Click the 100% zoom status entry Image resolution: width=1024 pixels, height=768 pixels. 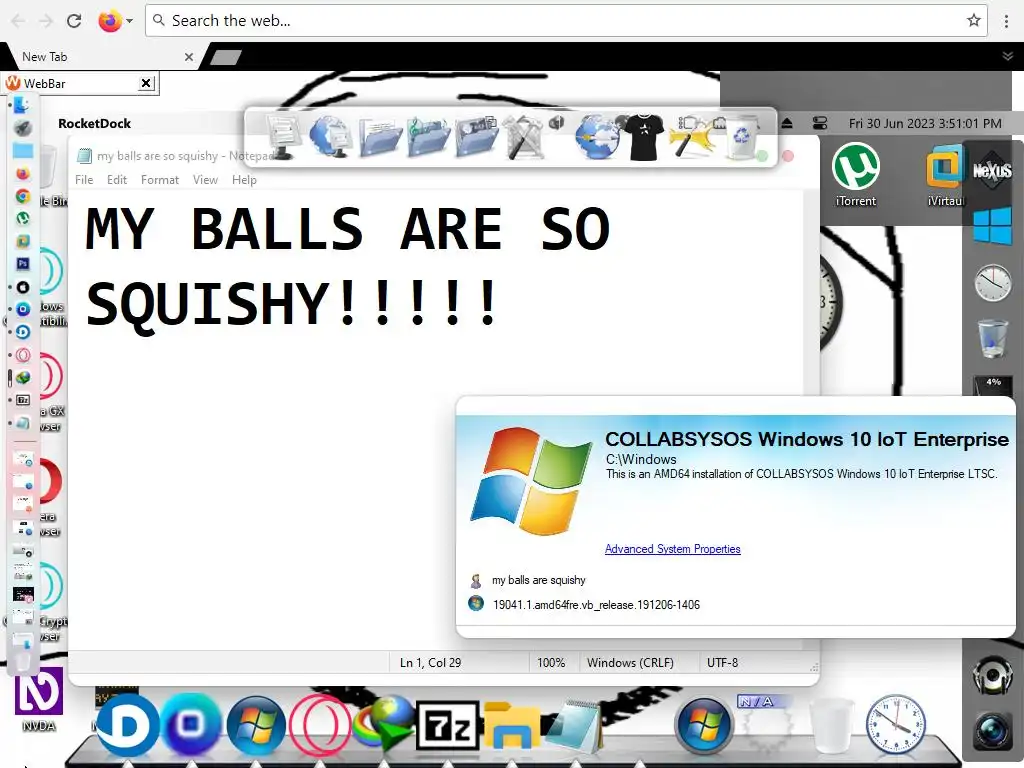[x=551, y=663]
